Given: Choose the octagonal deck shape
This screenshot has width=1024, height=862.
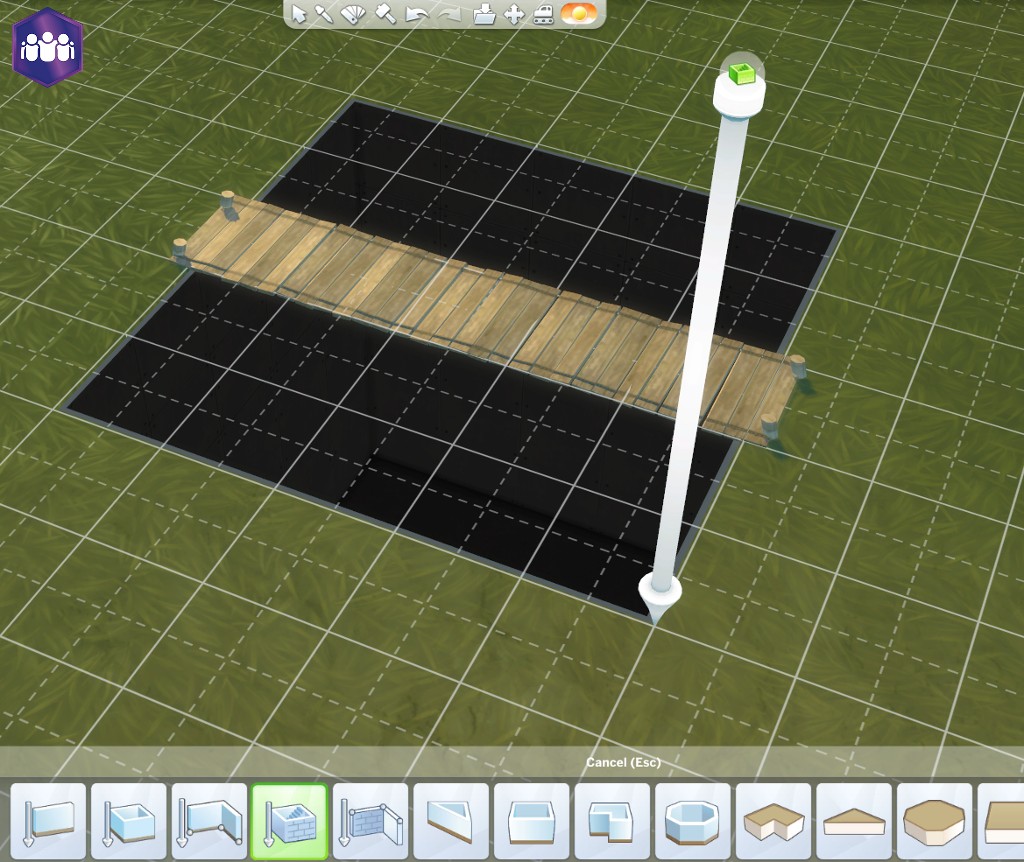Looking at the screenshot, I should pyautogui.click(x=935, y=822).
